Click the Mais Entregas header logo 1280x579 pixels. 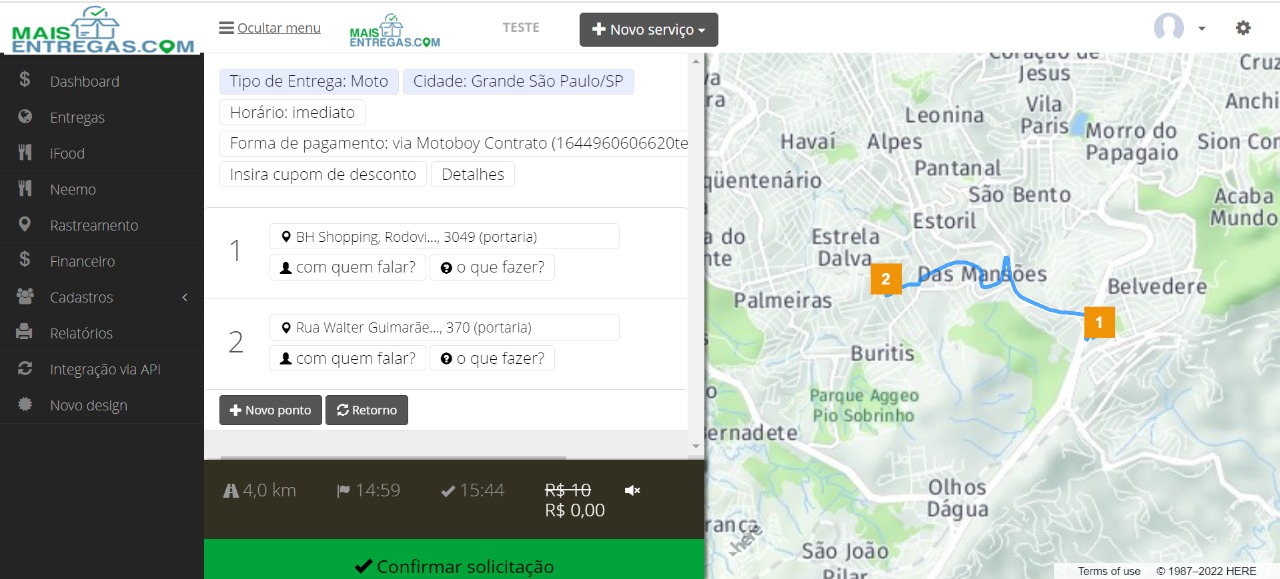(x=395, y=30)
